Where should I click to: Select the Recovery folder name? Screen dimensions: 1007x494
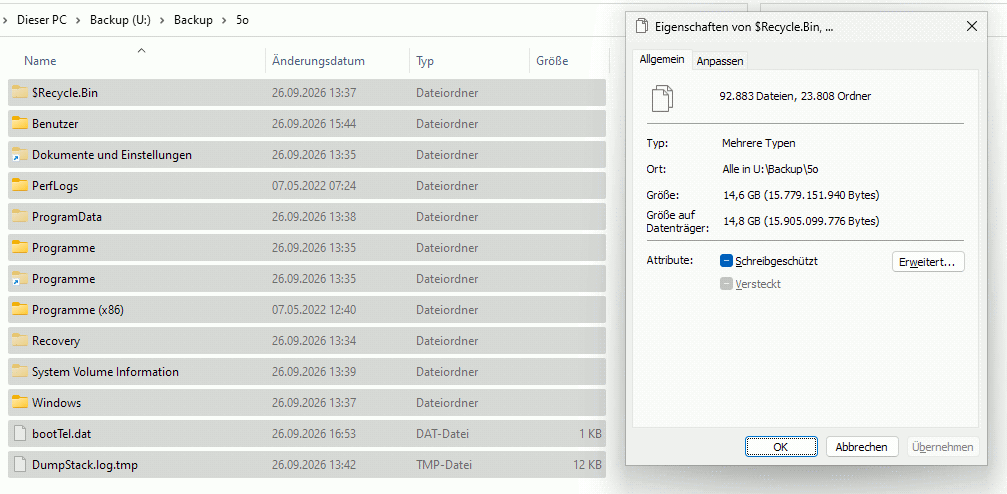pos(56,340)
